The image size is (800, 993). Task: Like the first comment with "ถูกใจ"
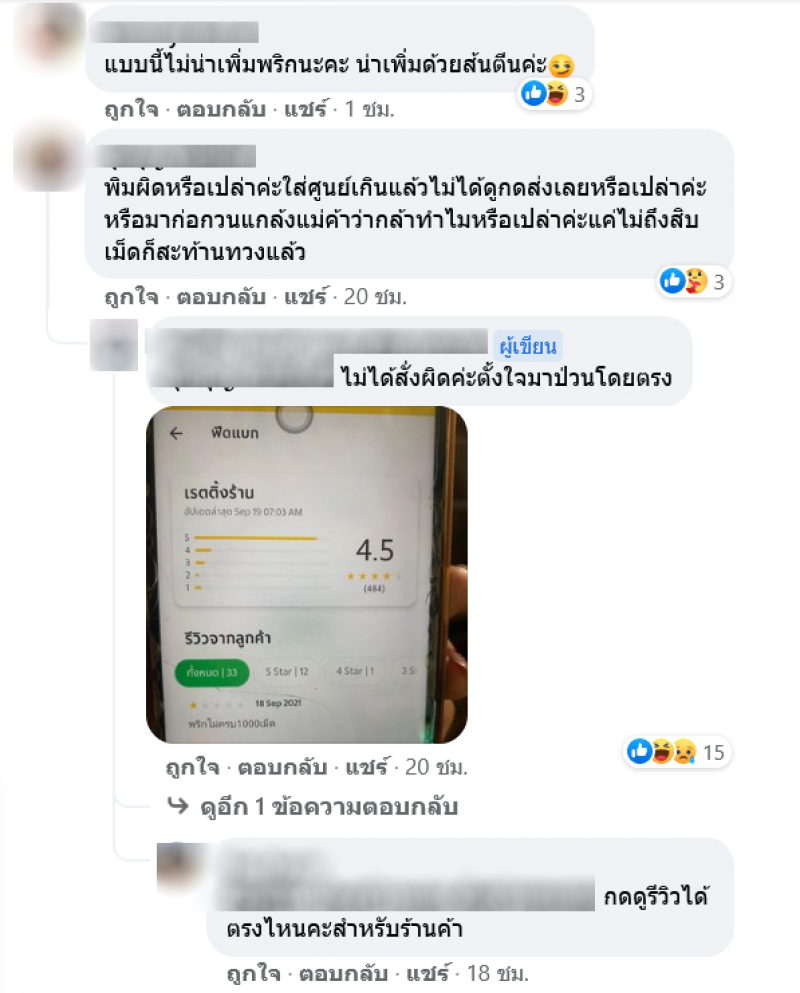131,110
